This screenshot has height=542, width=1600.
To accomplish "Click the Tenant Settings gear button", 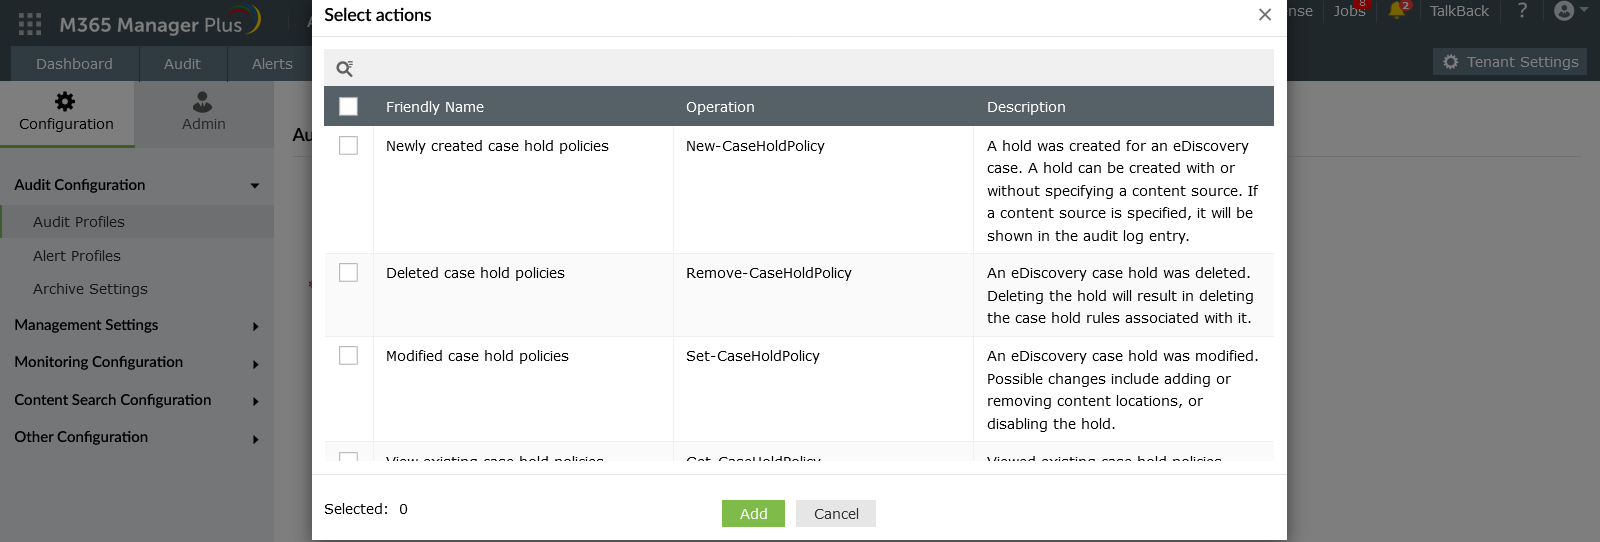I will 1510,62.
